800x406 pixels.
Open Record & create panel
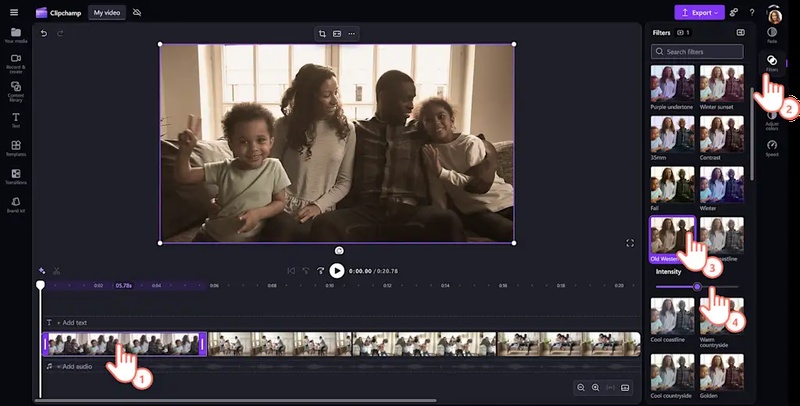tap(15, 64)
